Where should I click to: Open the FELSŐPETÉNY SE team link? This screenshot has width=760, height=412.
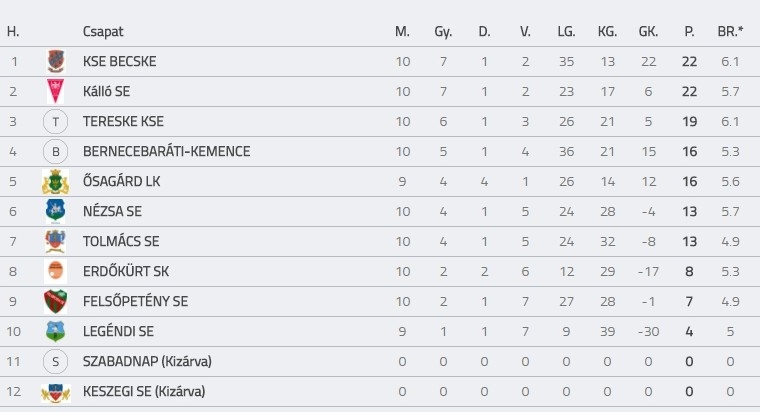135,301
